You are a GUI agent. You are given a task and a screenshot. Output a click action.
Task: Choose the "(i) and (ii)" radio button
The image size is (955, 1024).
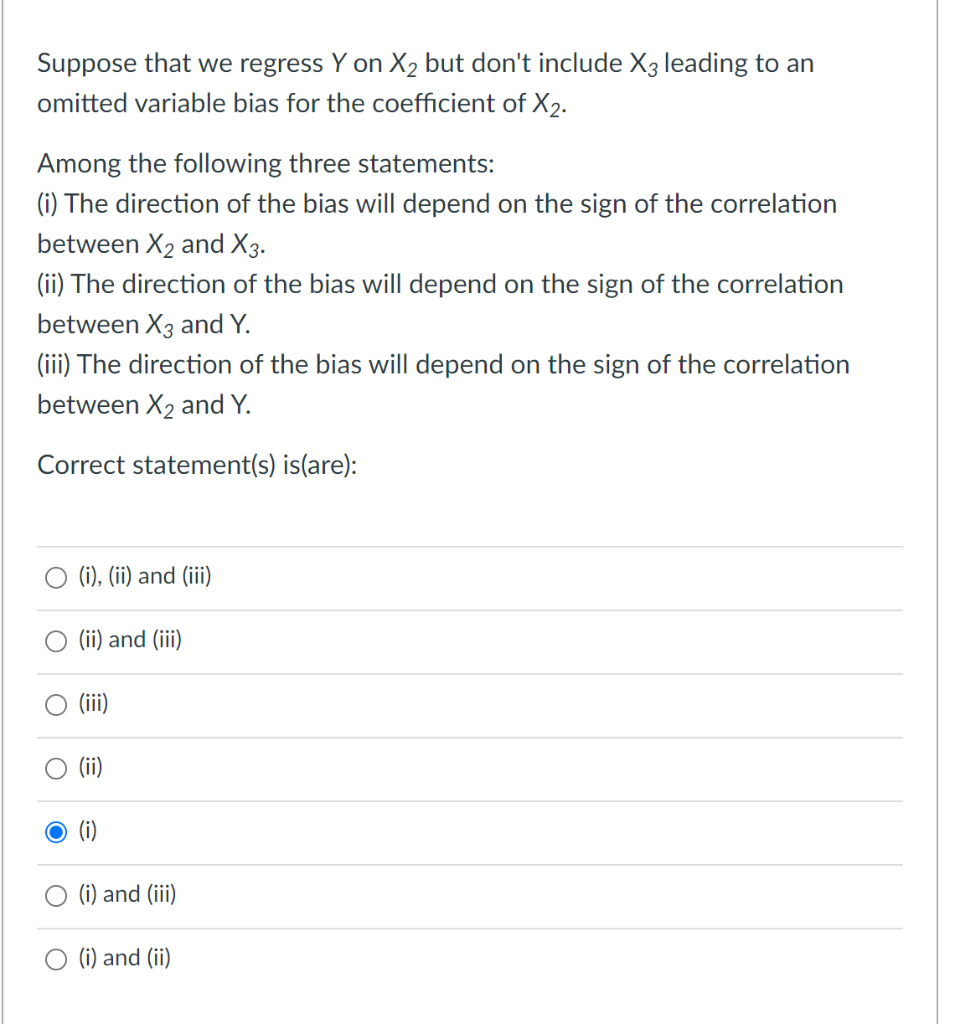point(56,959)
